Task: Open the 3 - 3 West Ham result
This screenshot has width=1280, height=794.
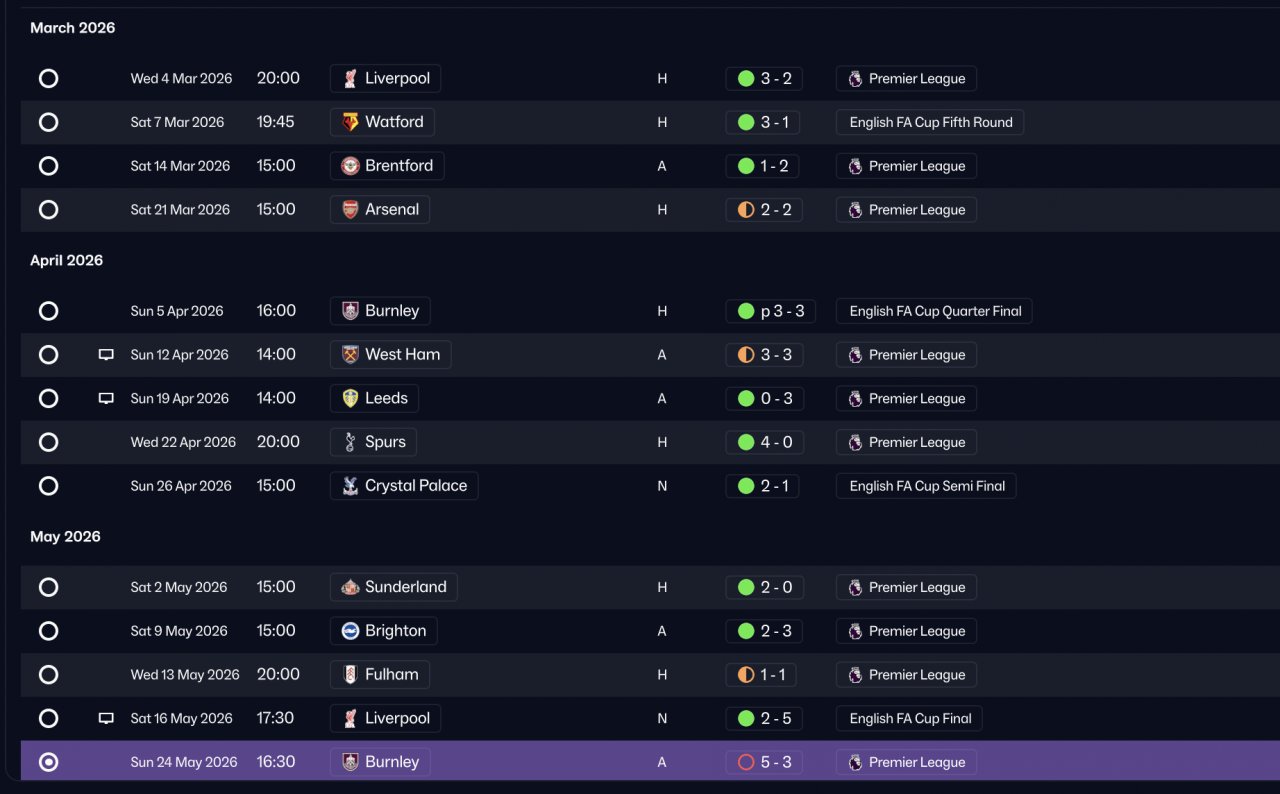Action: coord(764,355)
